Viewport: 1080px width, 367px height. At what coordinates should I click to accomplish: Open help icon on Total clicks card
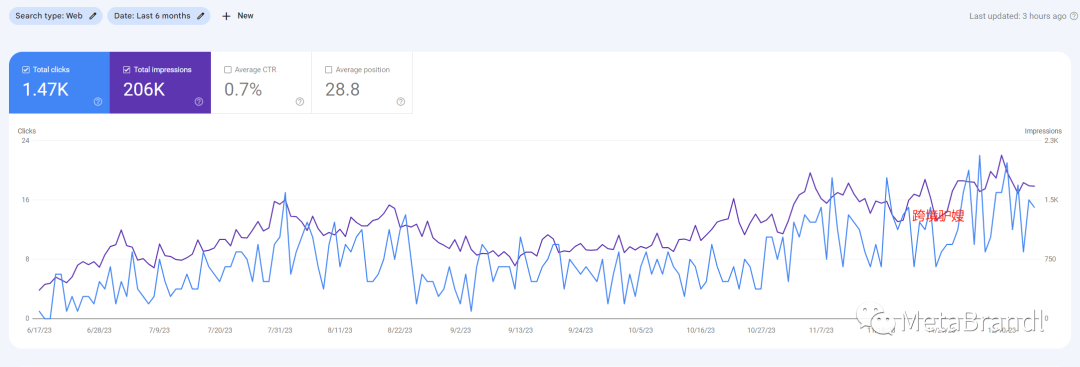pos(98,102)
